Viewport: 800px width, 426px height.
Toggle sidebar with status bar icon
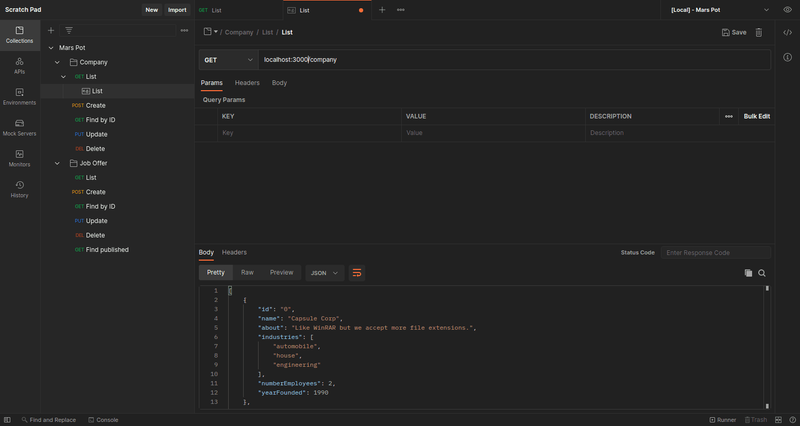point(7,420)
